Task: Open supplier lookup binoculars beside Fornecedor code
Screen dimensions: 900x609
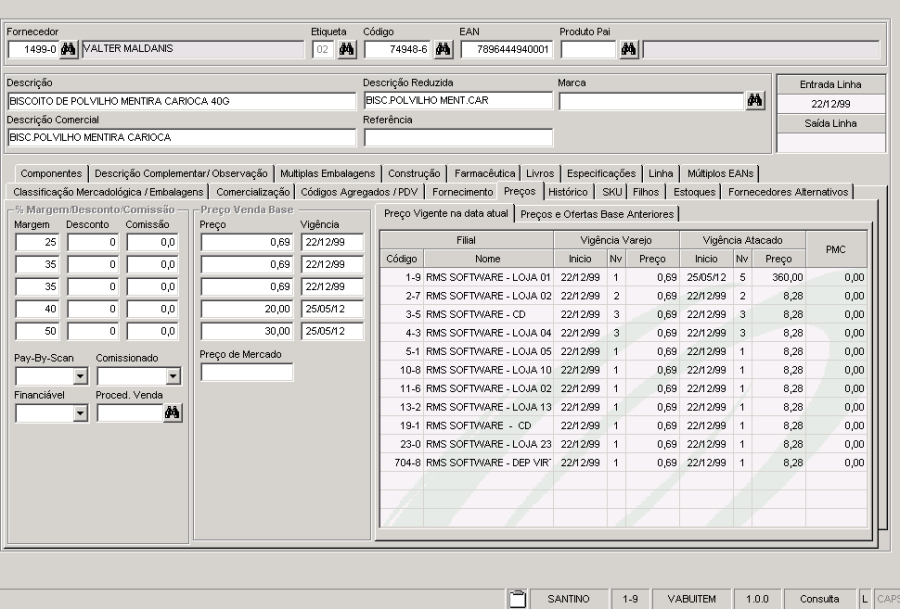Action: [x=68, y=49]
